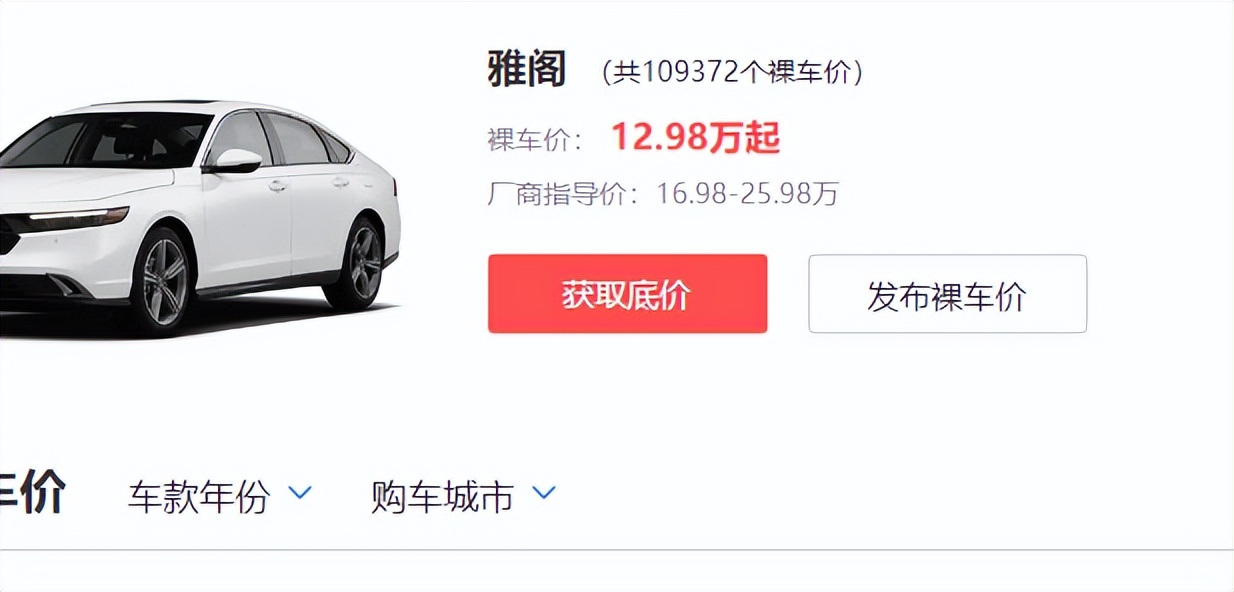Click the 共109372个裸车价 count text

pos(734,72)
